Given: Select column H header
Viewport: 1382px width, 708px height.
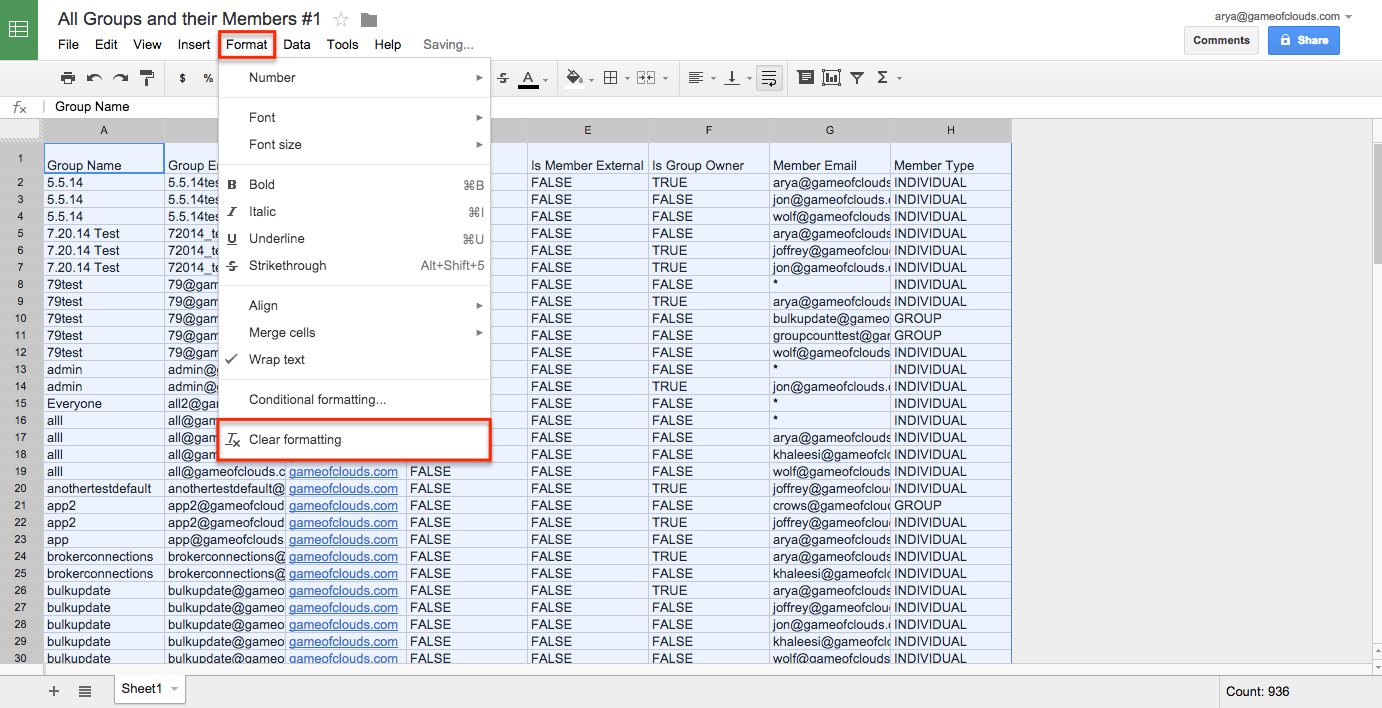Looking at the screenshot, I should 951,130.
